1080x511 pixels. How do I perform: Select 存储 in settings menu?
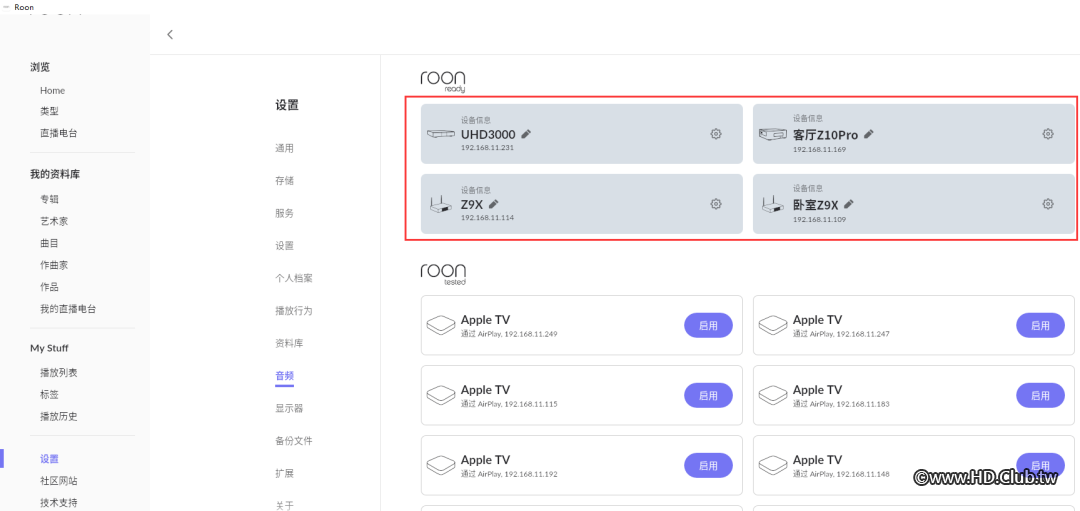(x=285, y=181)
